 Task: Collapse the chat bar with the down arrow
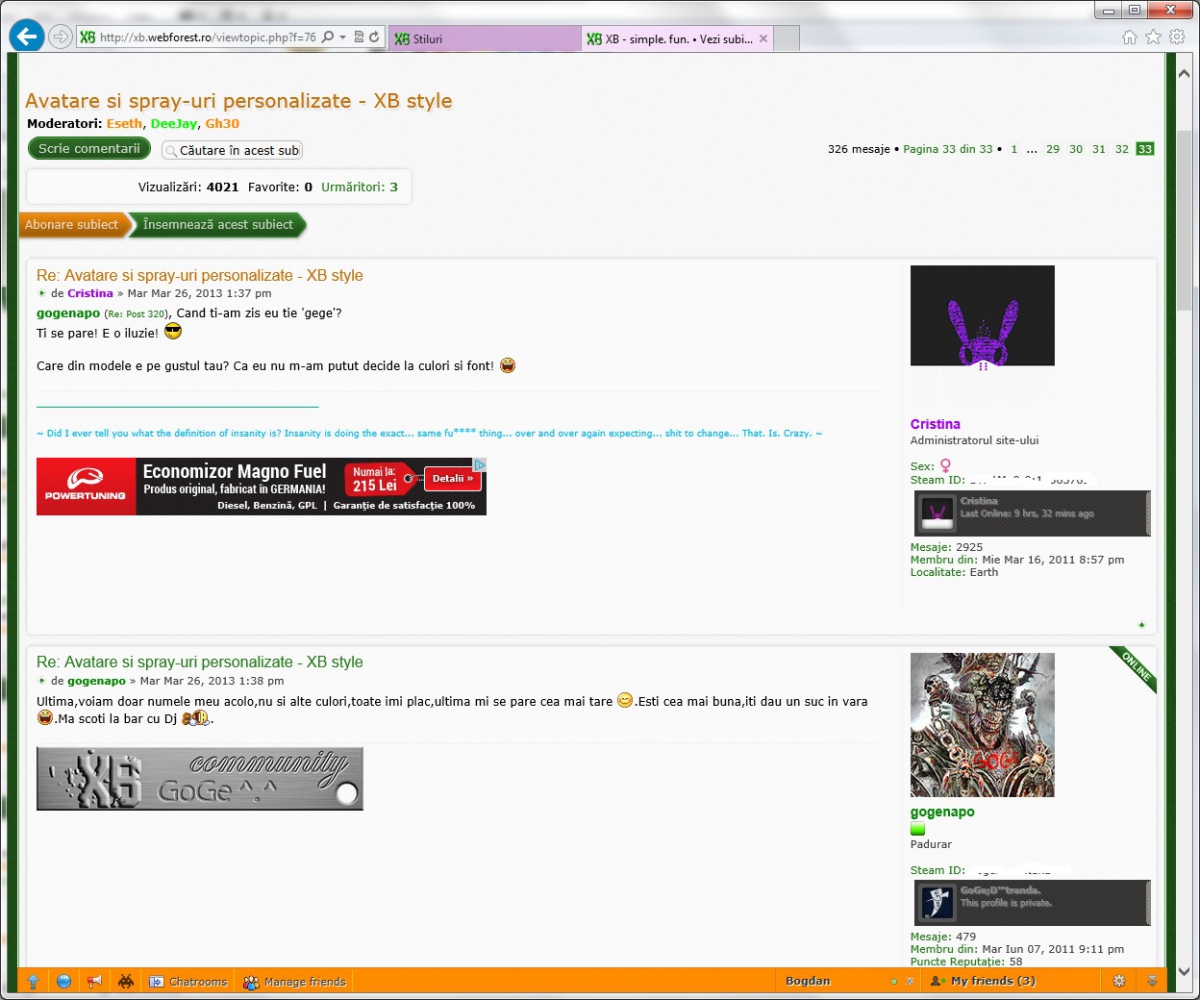(x=1152, y=982)
